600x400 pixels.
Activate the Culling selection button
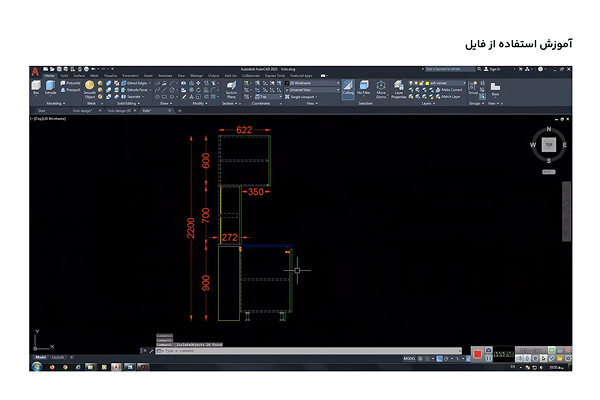pos(348,88)
